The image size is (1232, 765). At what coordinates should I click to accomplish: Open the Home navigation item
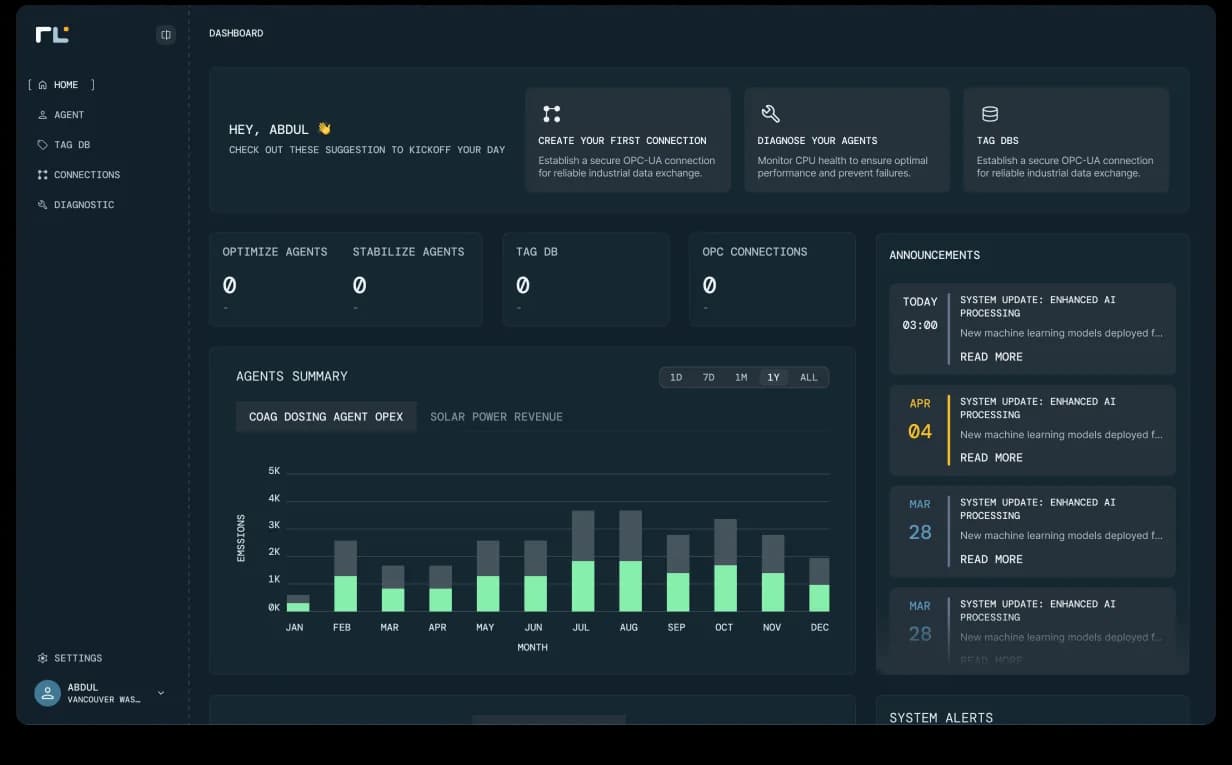(x=62, y=85)
